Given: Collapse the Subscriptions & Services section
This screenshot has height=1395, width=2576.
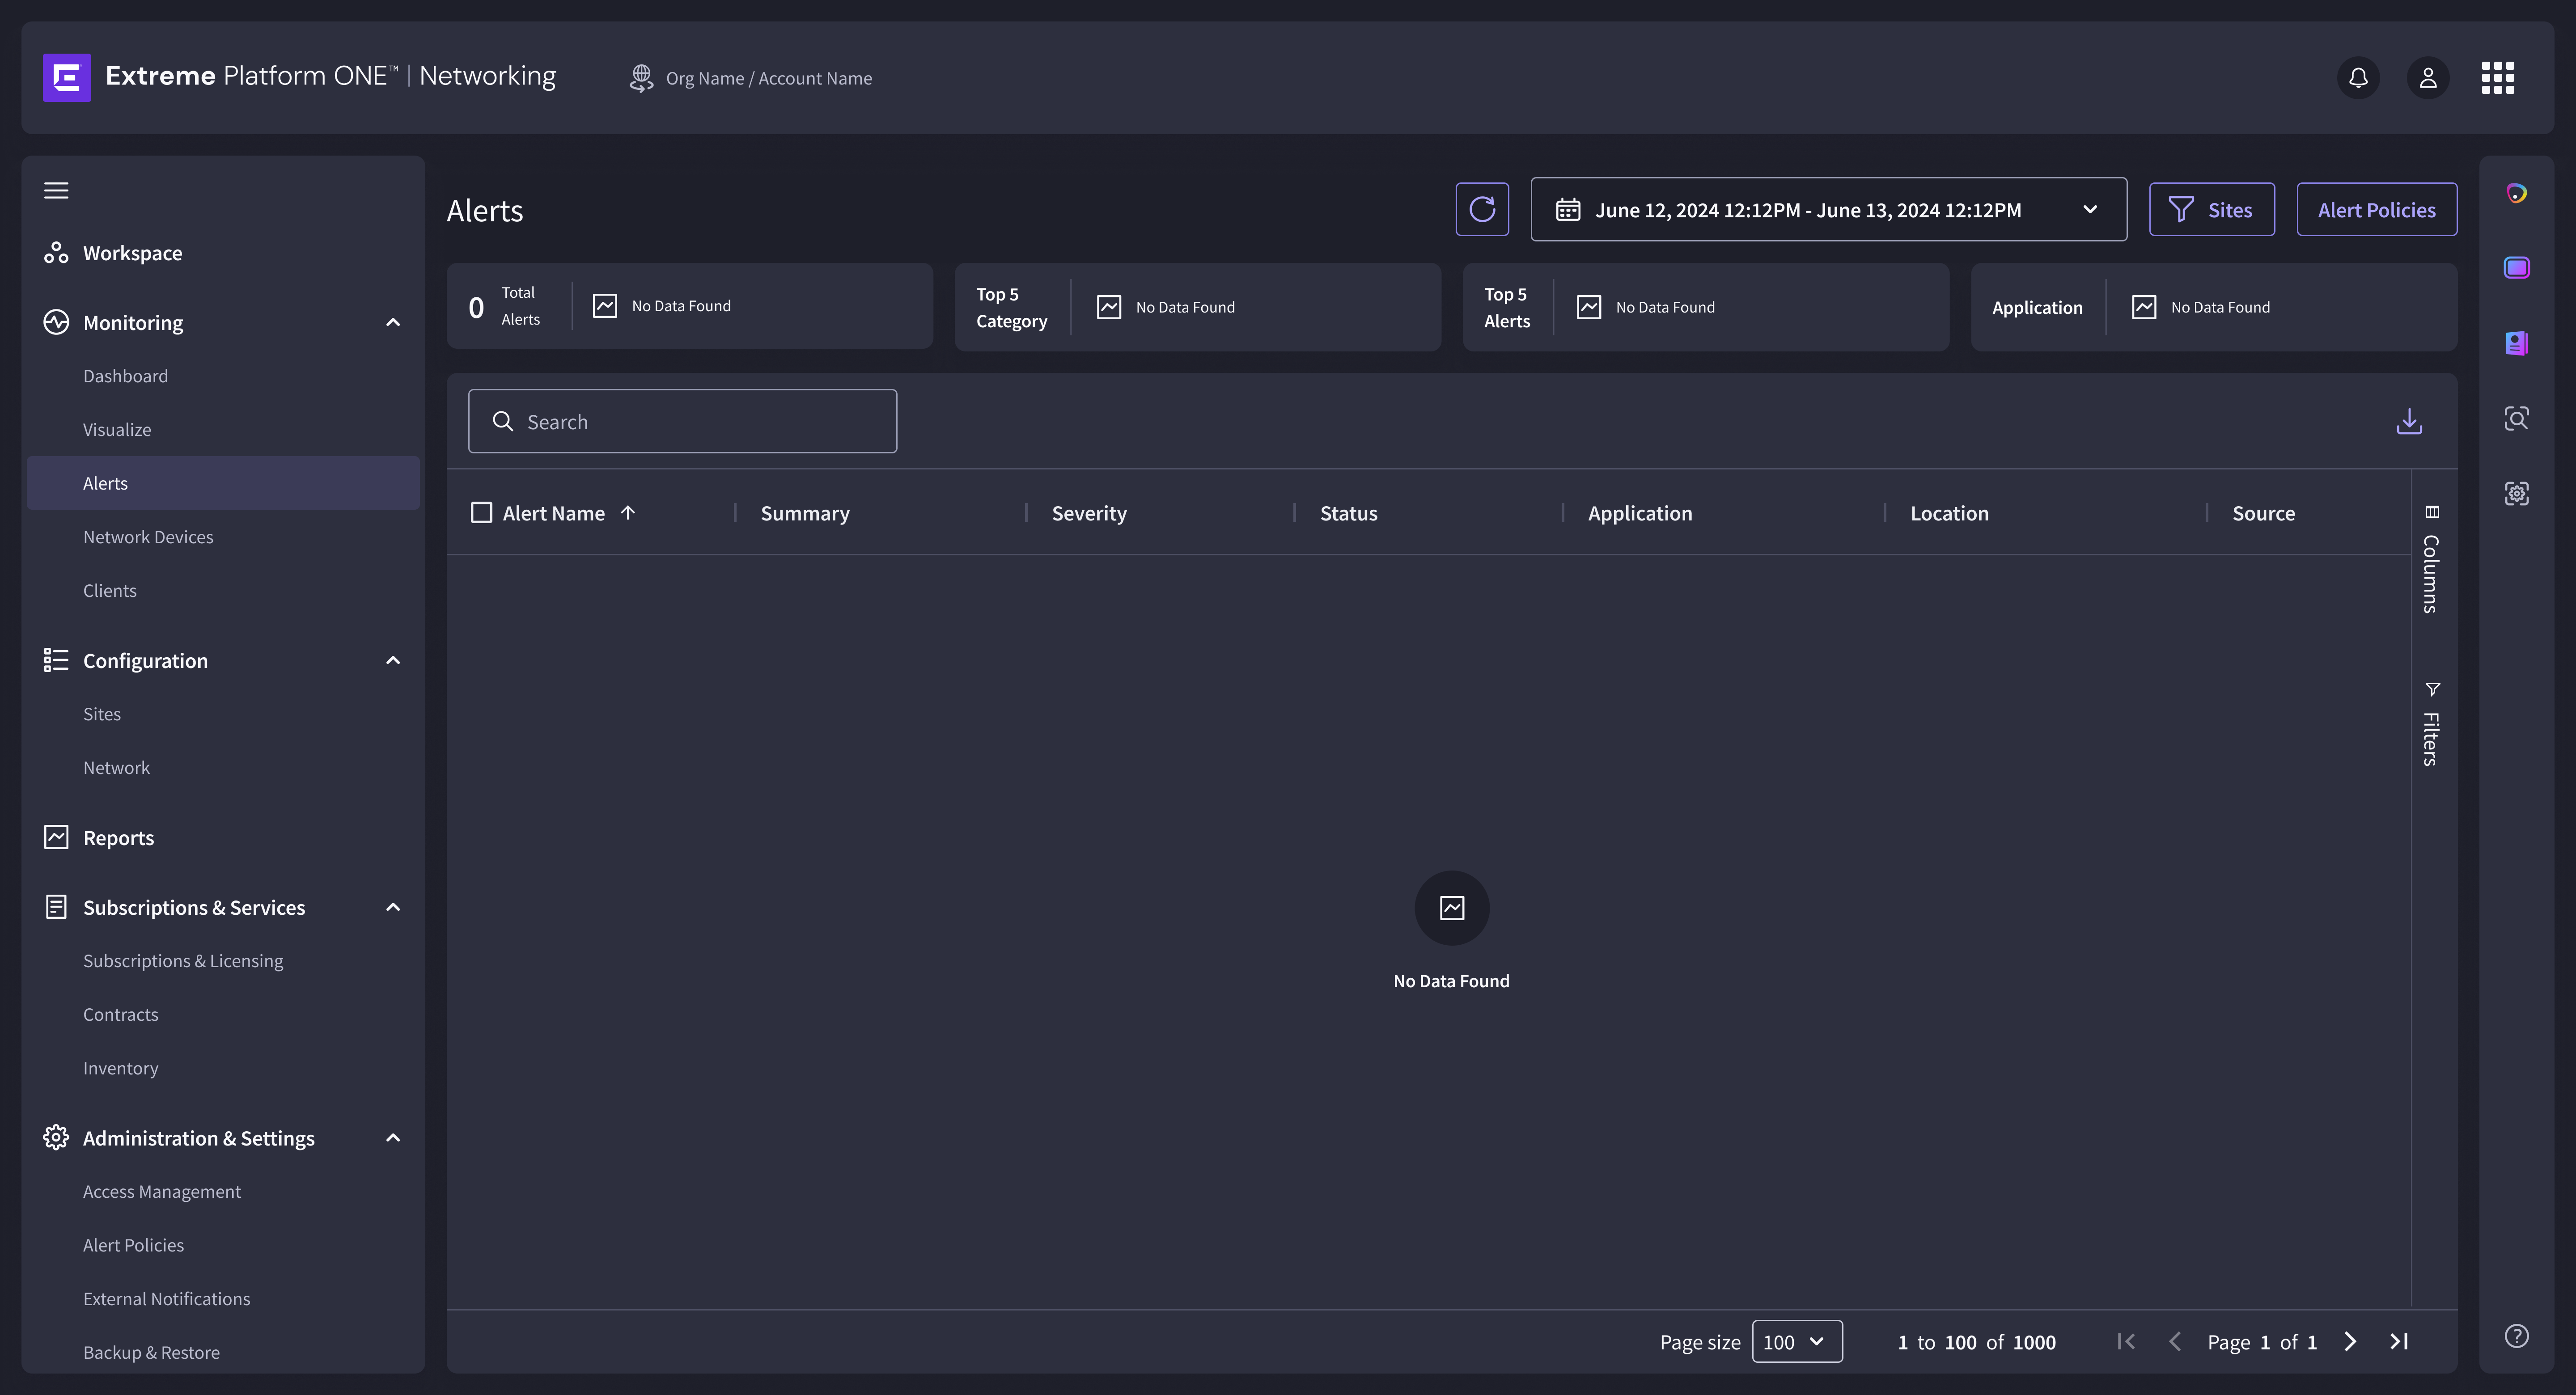Looking at the screenshot, I should tap(393, 907).
